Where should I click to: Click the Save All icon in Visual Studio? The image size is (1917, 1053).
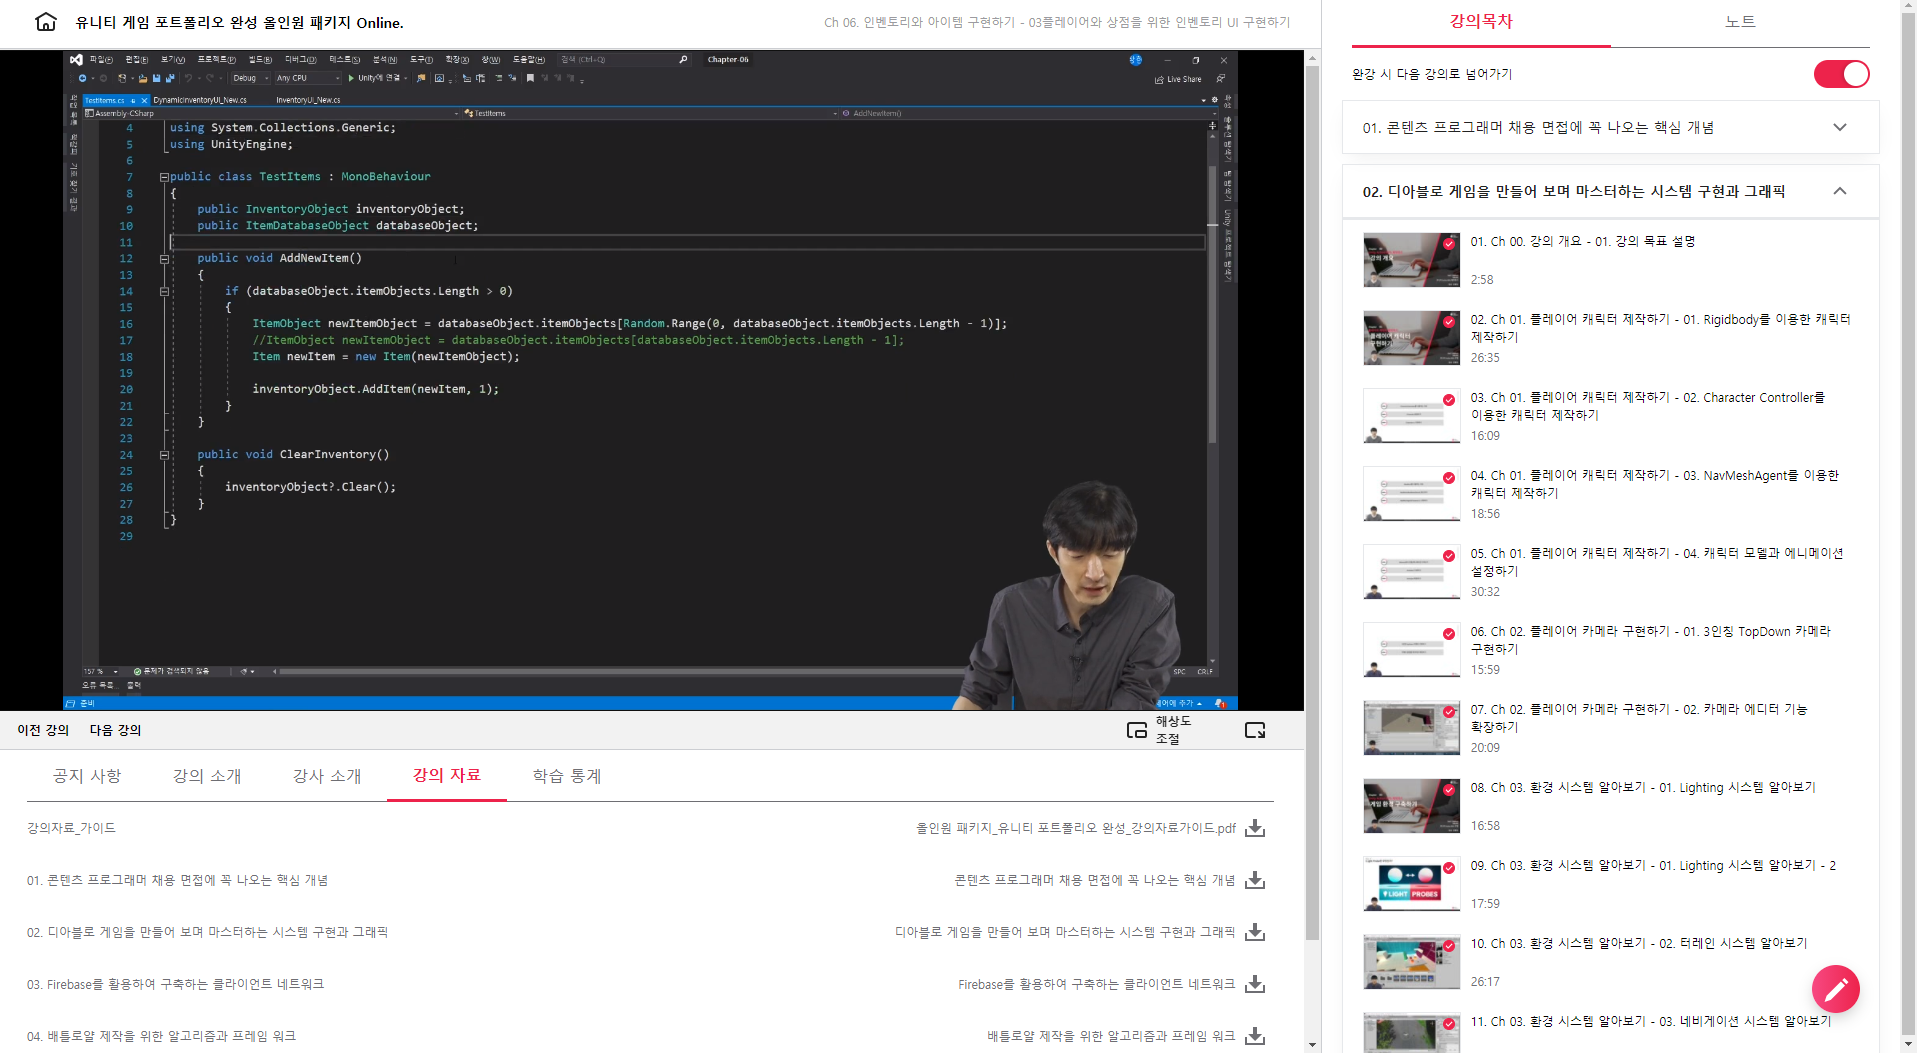click(169, 78)
